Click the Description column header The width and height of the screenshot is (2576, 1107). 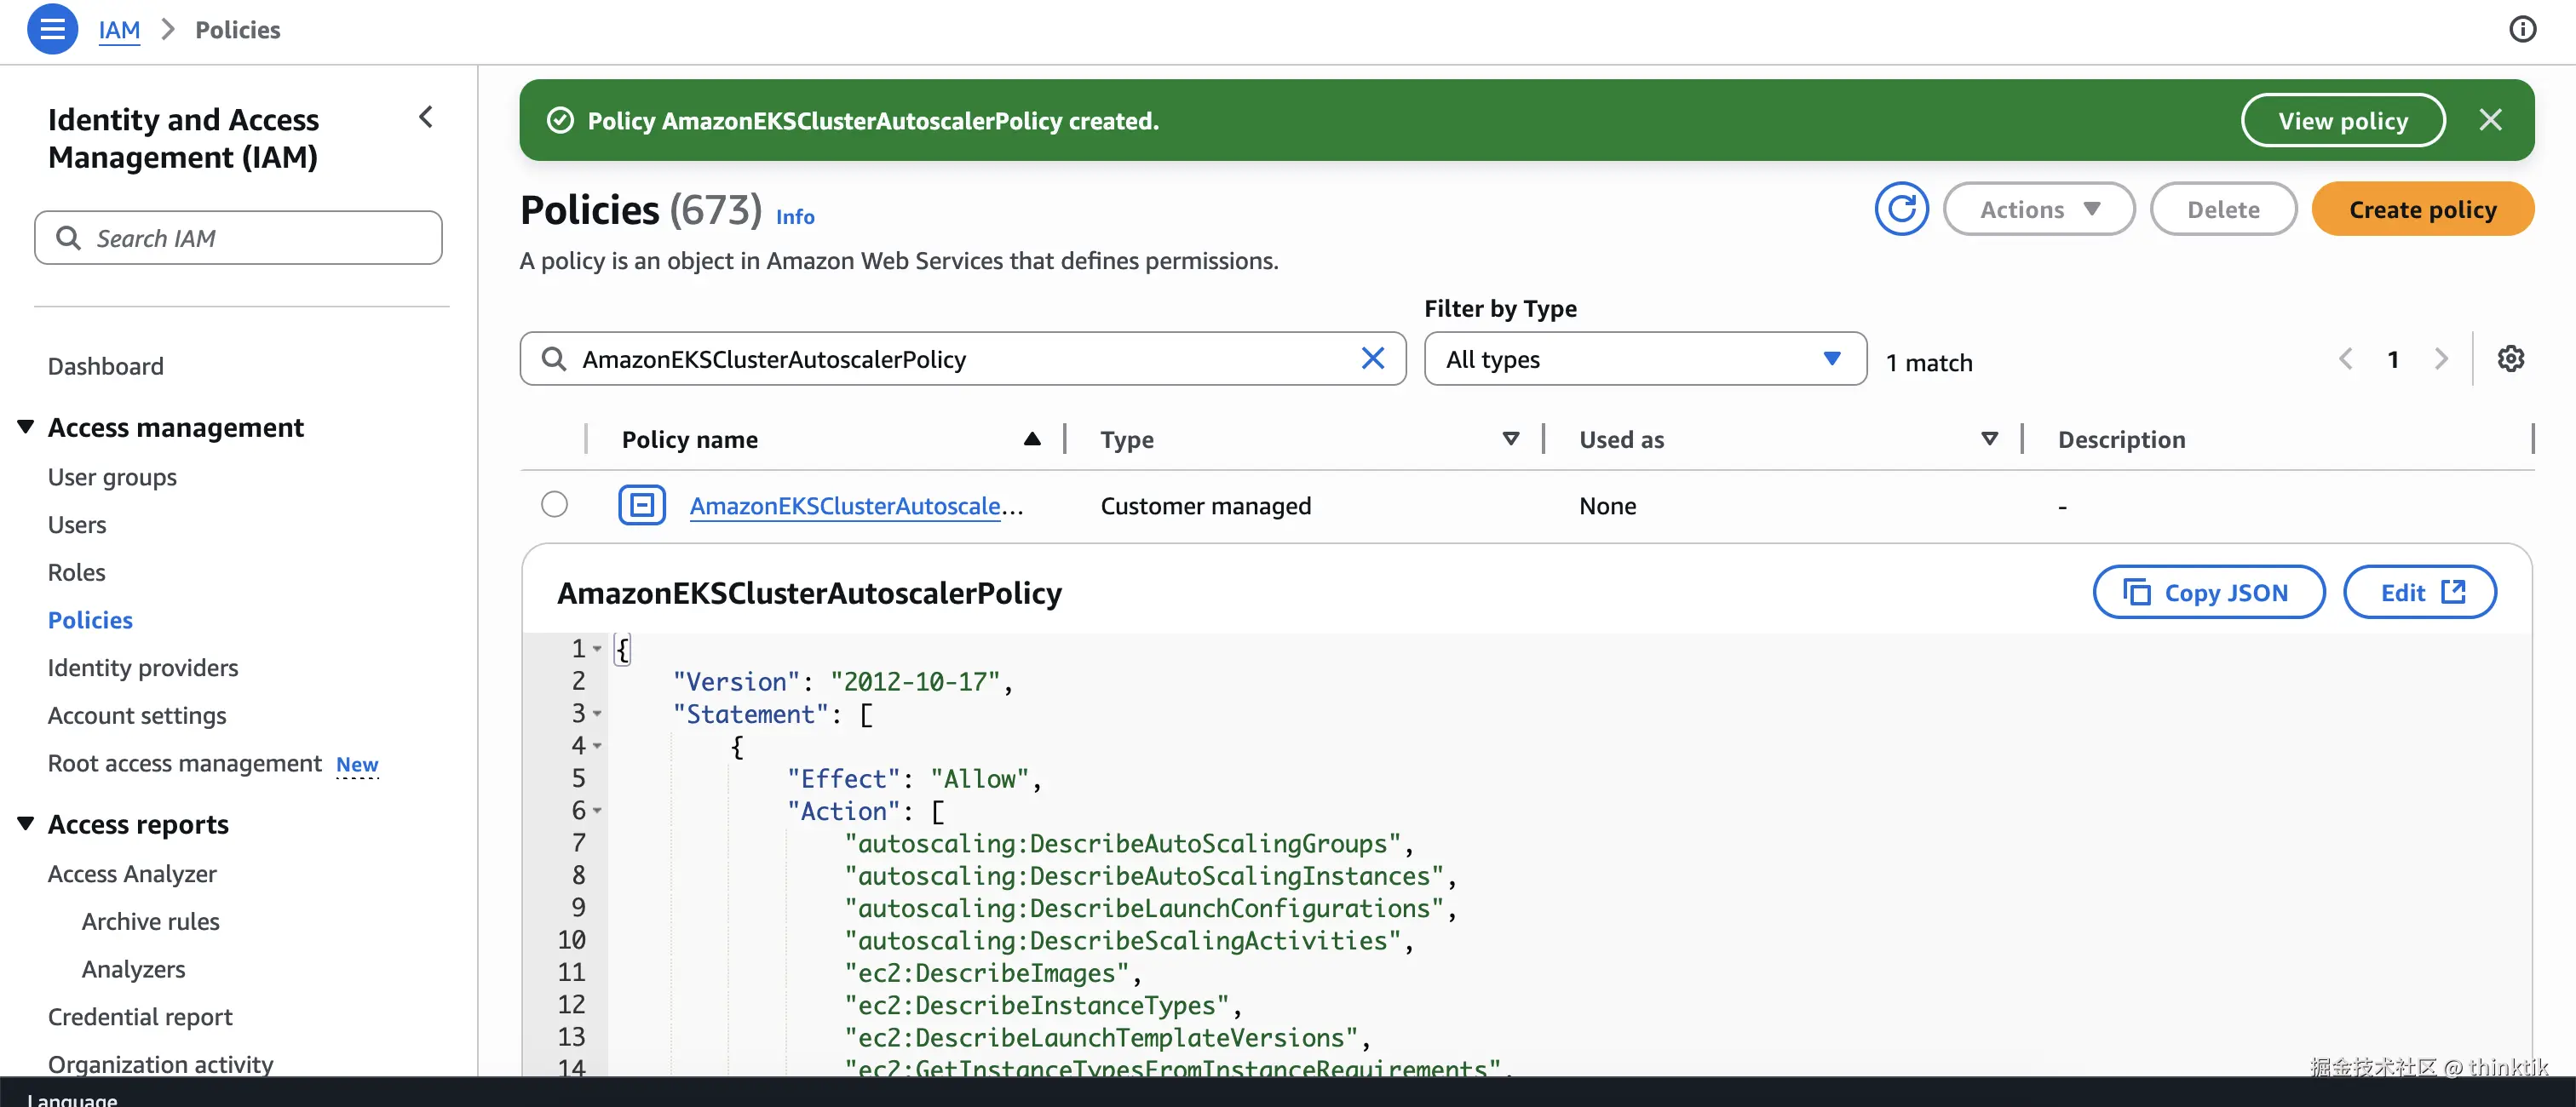[x=2121, y=439]
